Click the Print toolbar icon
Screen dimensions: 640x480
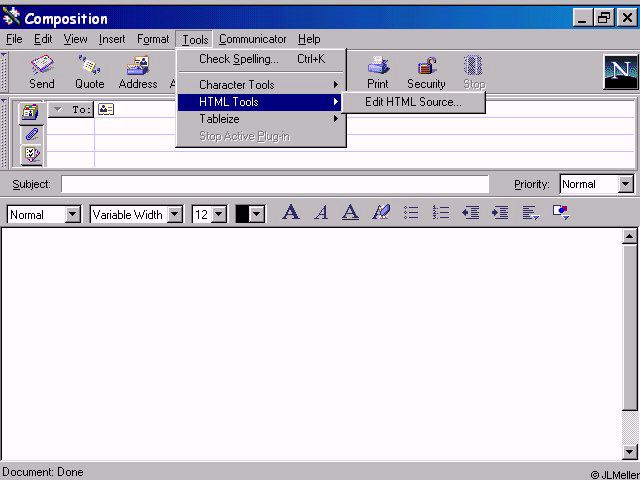pyautogui.click(x=378, y=72)
